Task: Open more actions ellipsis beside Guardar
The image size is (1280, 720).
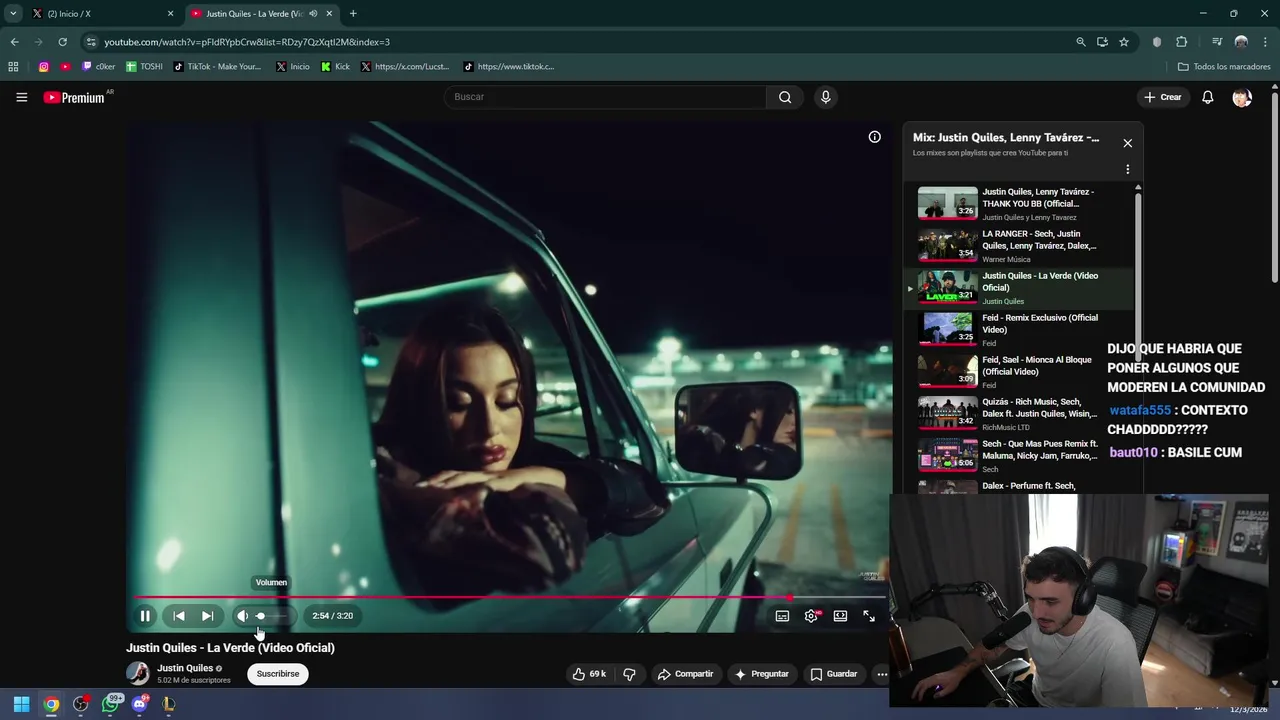Action: (882, 674)
